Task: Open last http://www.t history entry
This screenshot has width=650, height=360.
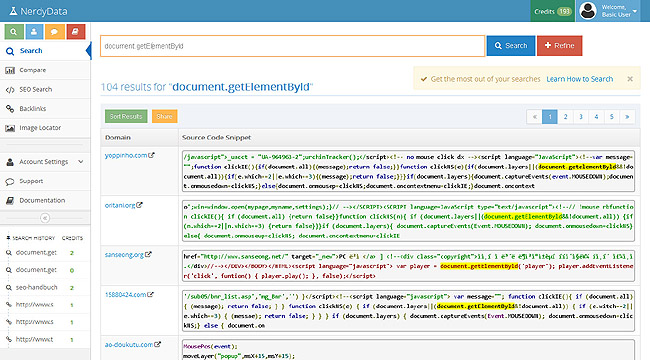Action: coord(34,339)
